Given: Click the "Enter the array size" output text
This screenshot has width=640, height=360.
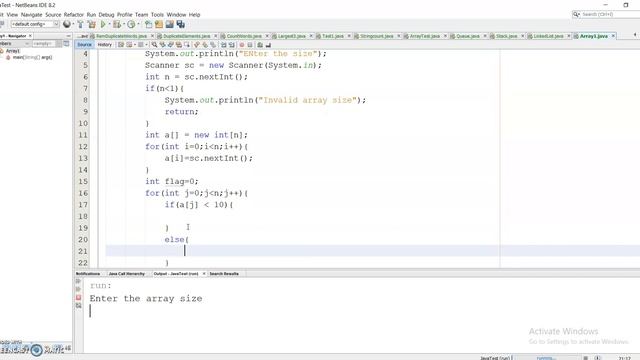Looking at the screenshot, I should coord(146,299).
